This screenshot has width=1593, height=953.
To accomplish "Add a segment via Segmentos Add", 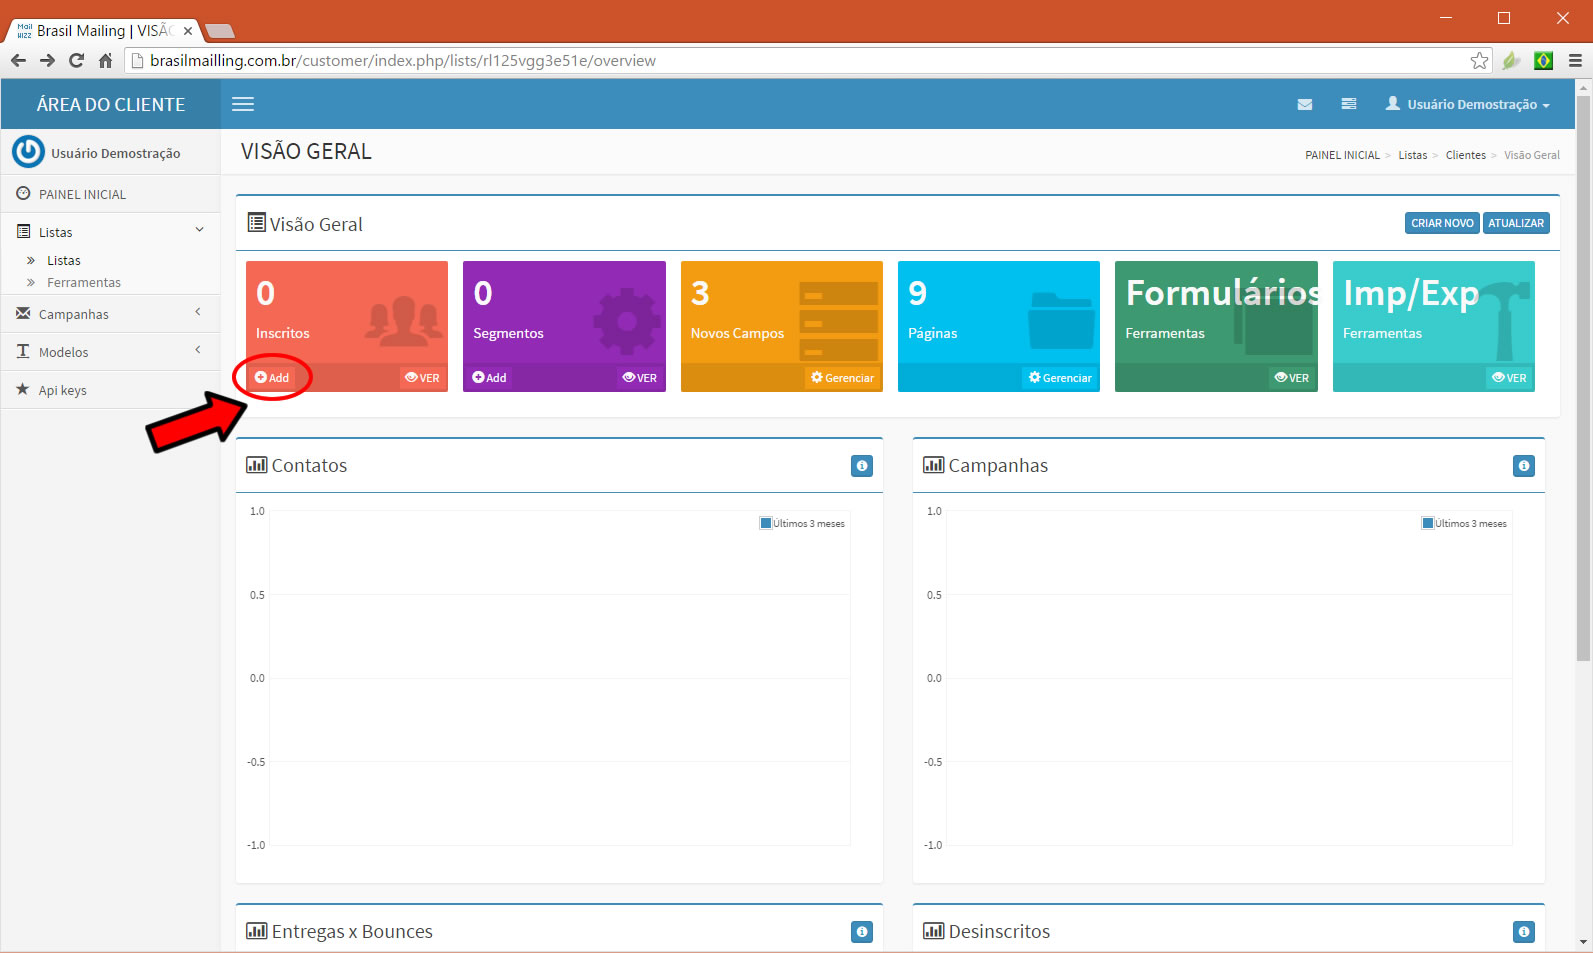I will [x=490, y=378].
